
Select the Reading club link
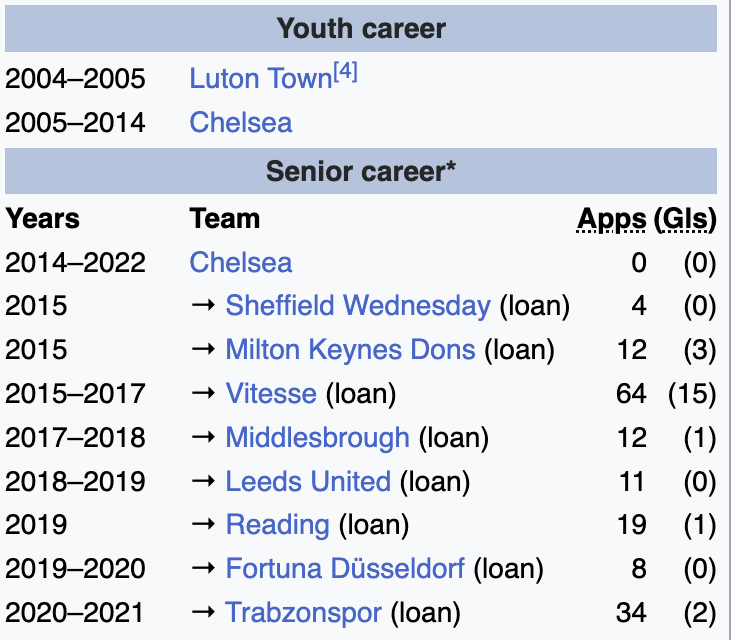[x=277, y=525]
